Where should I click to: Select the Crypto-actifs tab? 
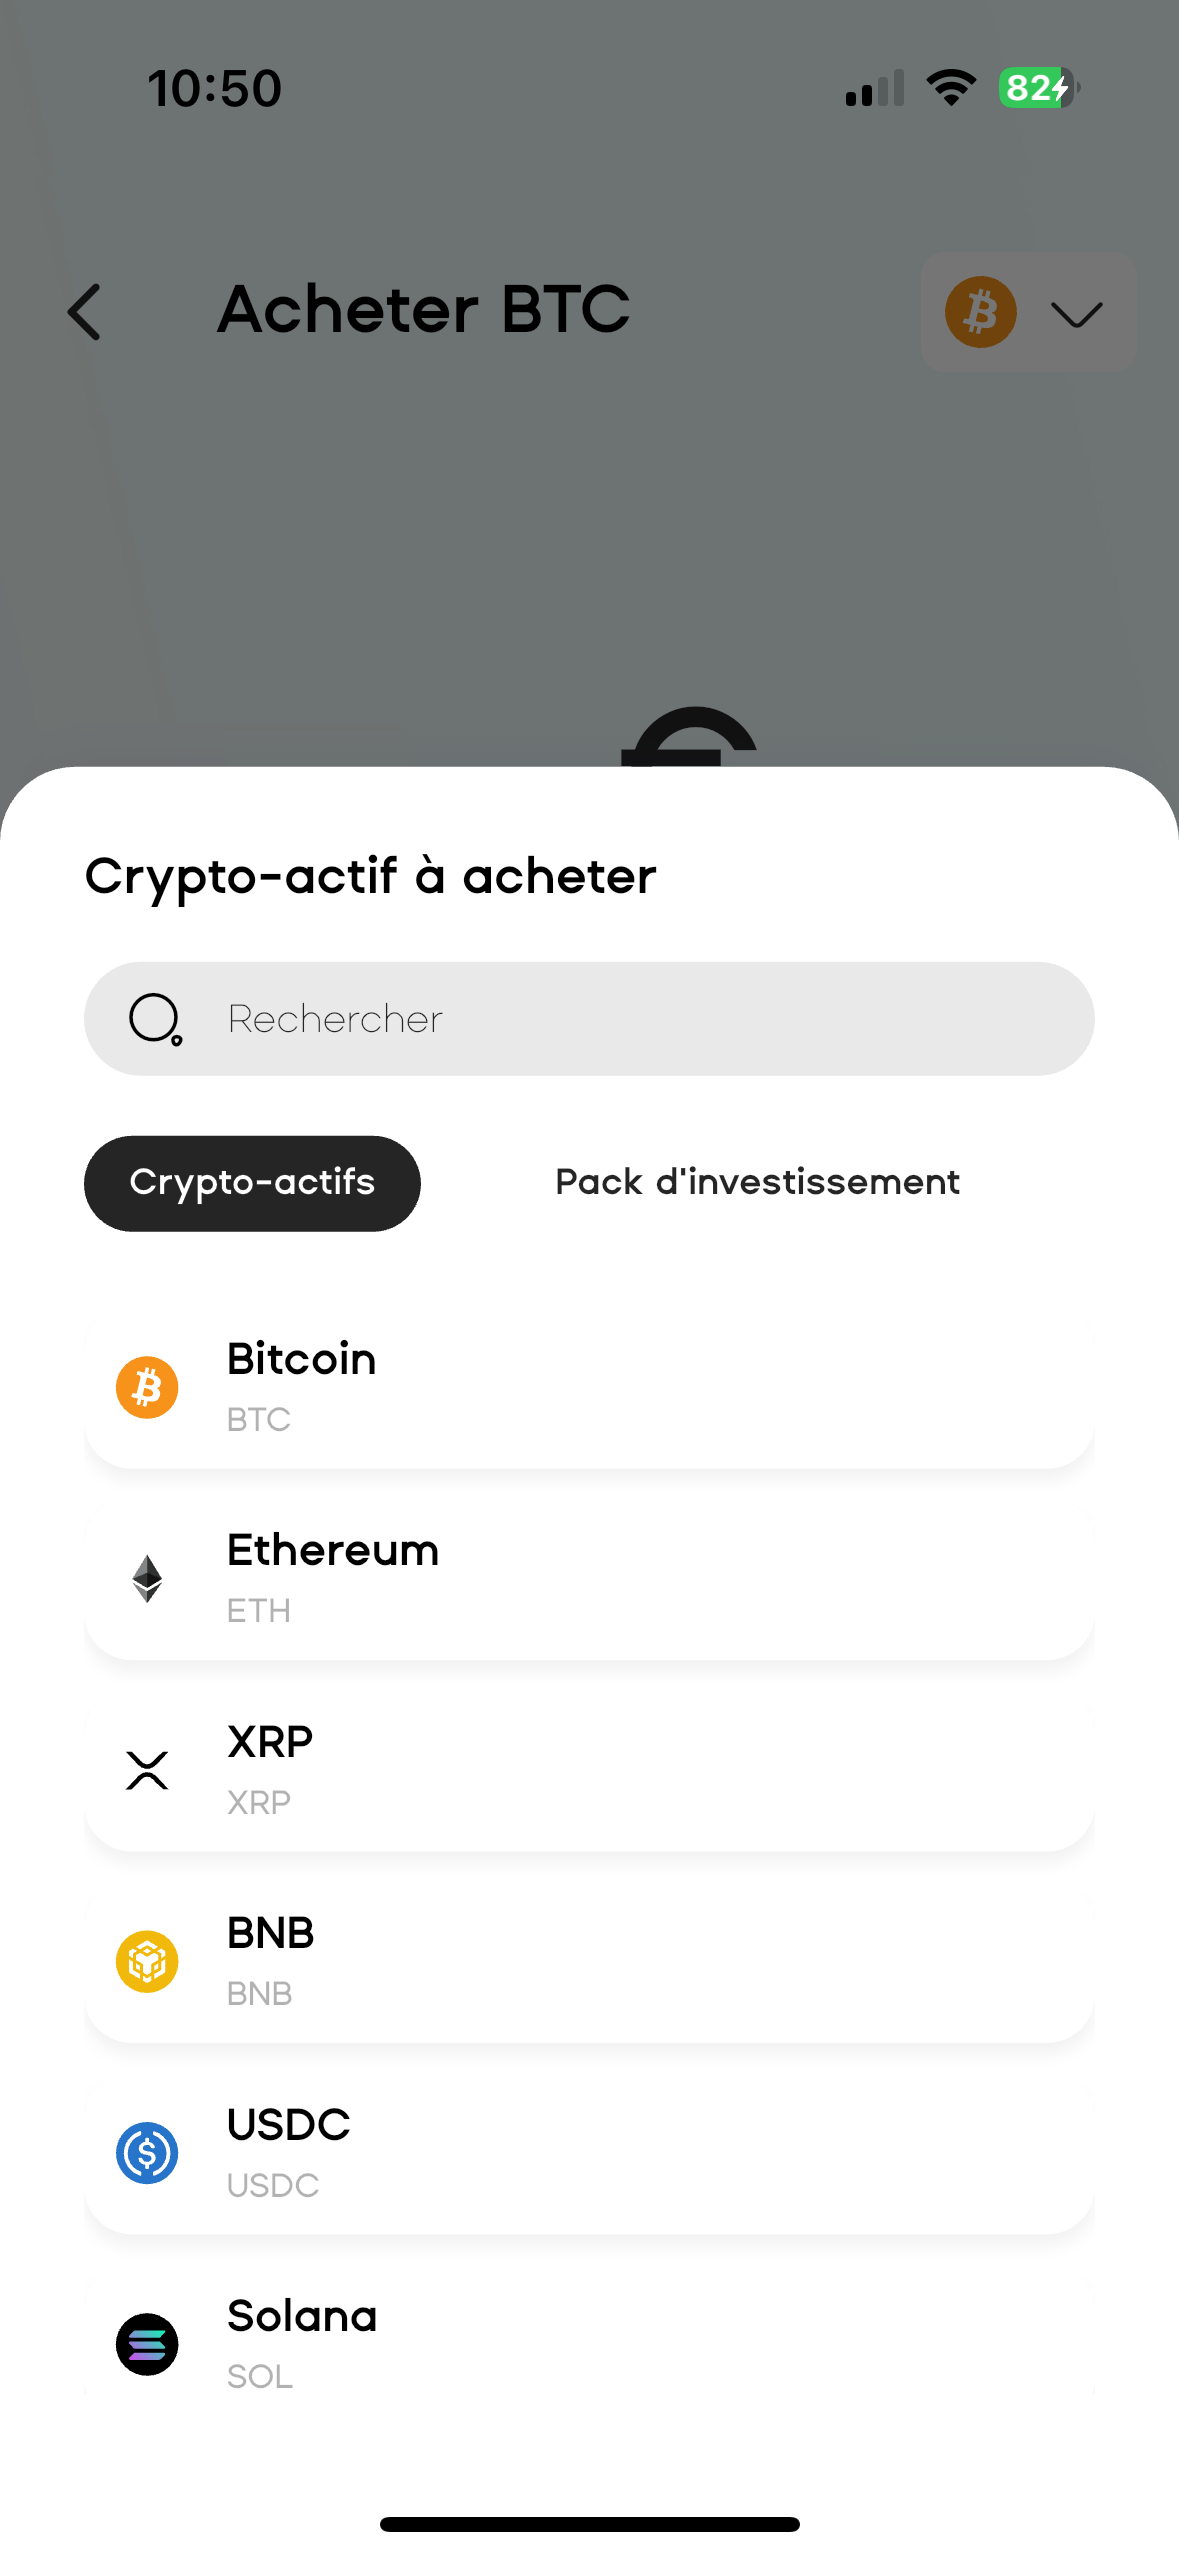[x=252, y=1183]
